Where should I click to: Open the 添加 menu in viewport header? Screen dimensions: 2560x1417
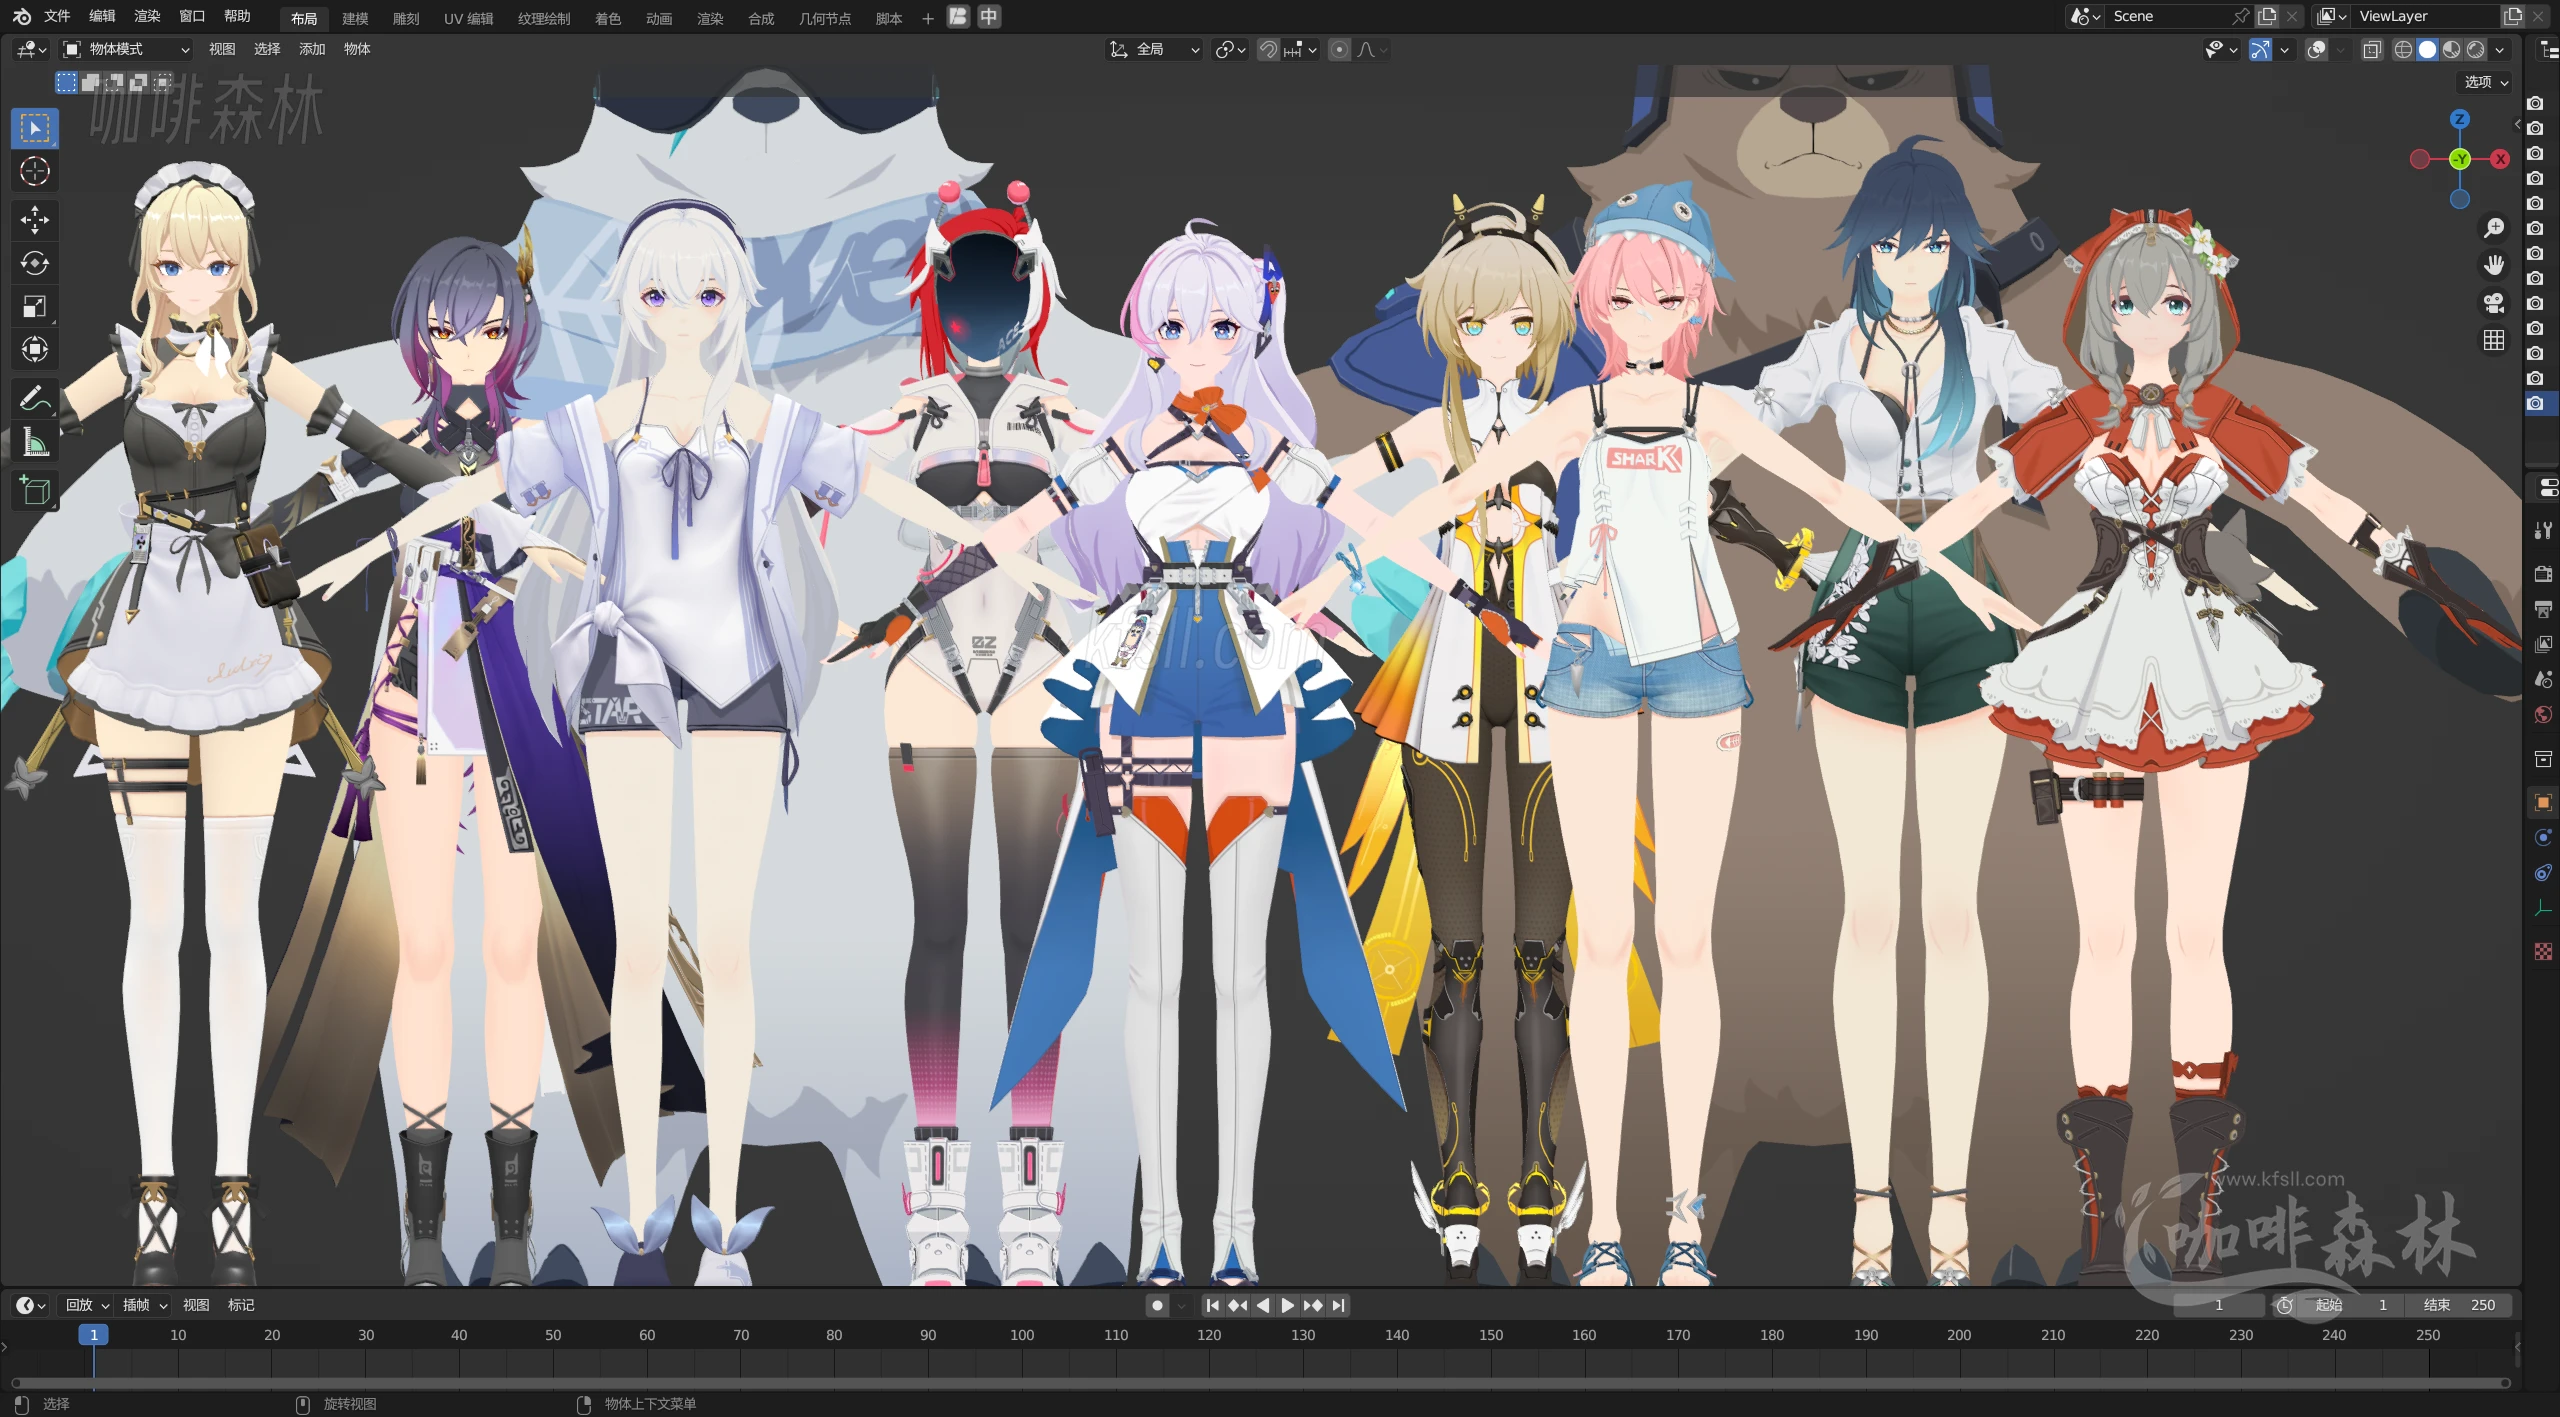click(x=312, y=49)
